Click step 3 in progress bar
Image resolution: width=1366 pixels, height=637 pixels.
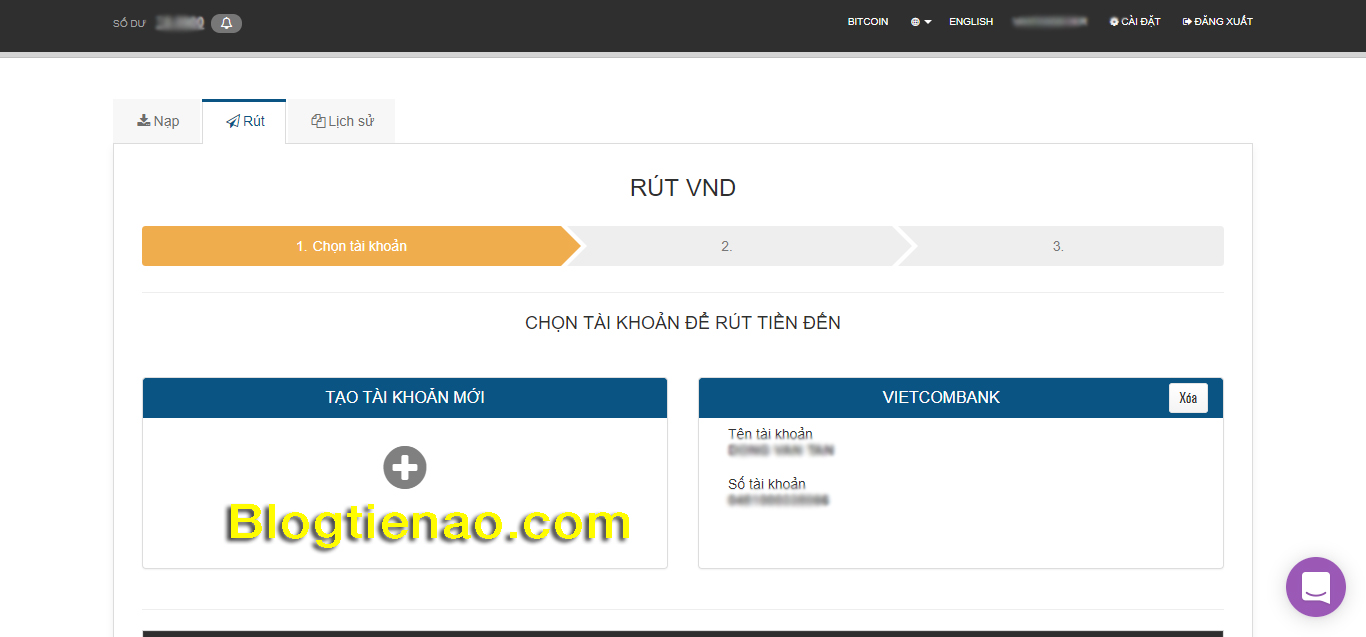click(1058, 246)
